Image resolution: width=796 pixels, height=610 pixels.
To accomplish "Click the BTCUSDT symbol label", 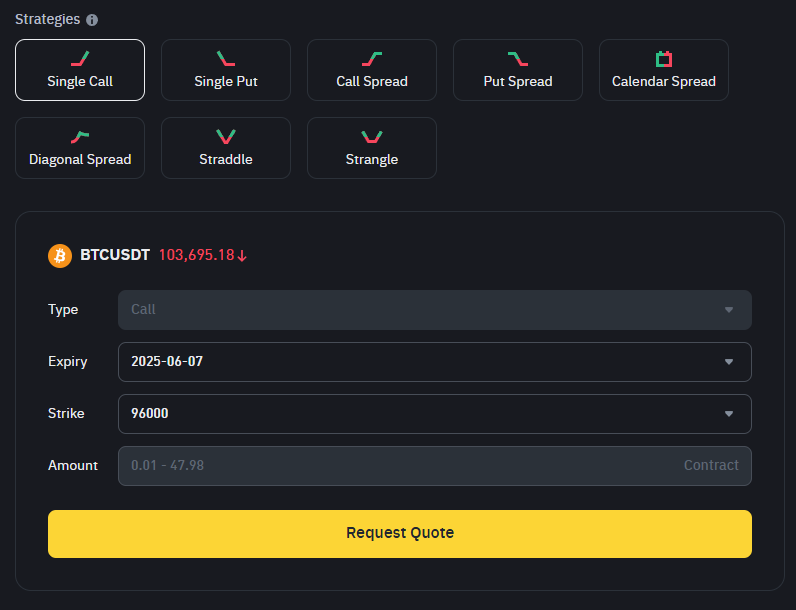I will point(115,255).
